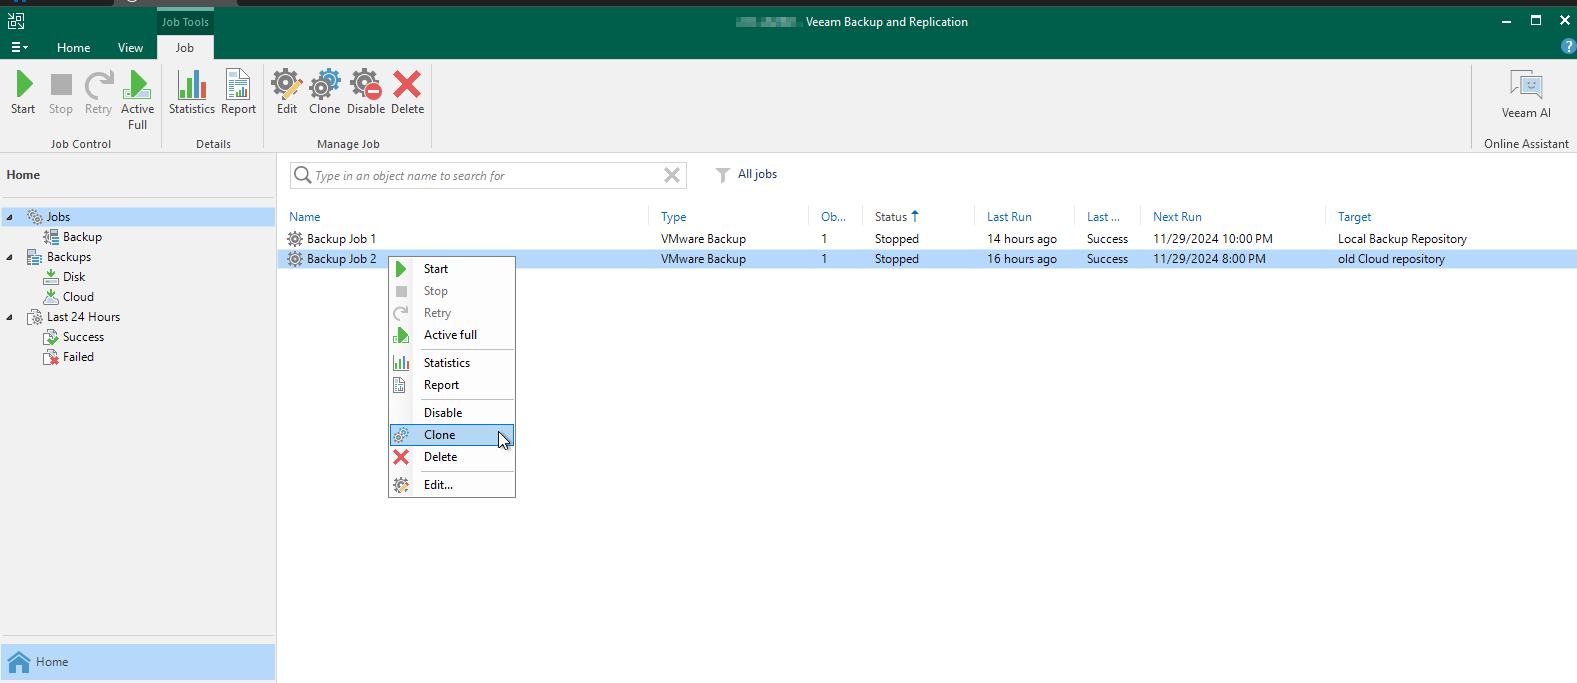This screenshot has height=683, width=1577.
Task: Click the old Cloud repository target cell
Action: (x=1391, y=259)
